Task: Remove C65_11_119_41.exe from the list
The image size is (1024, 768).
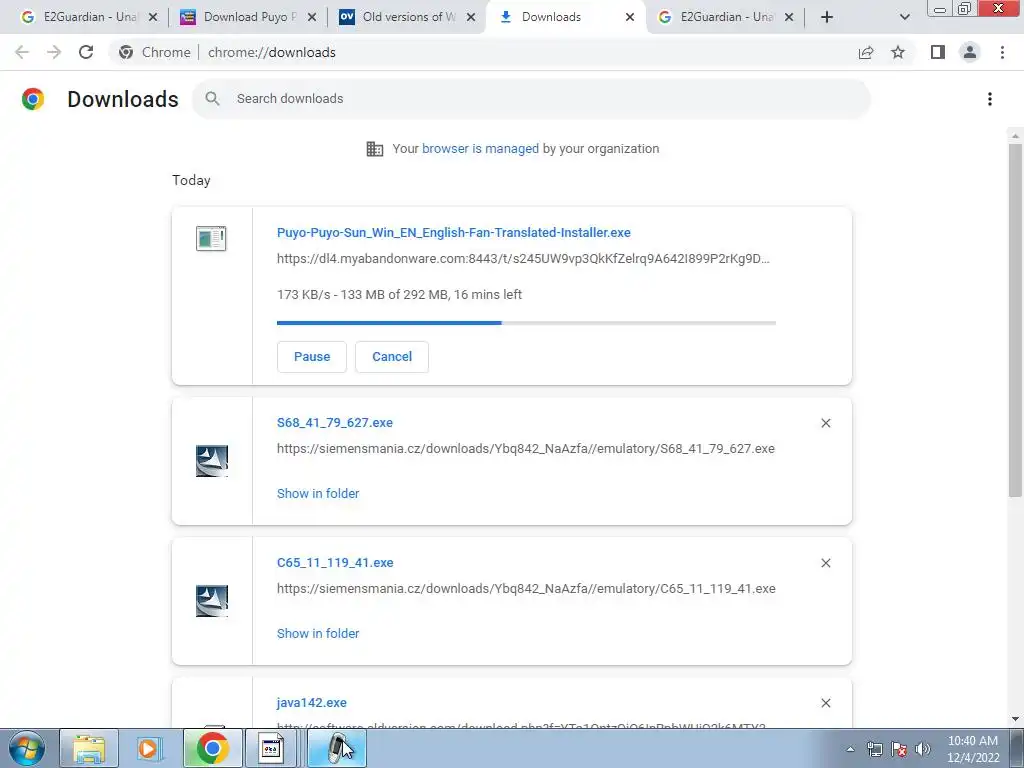Action: [x=825, y=563]
